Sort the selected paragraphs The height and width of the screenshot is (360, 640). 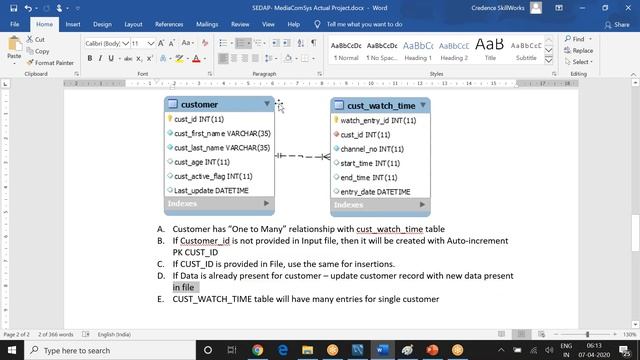301,43
